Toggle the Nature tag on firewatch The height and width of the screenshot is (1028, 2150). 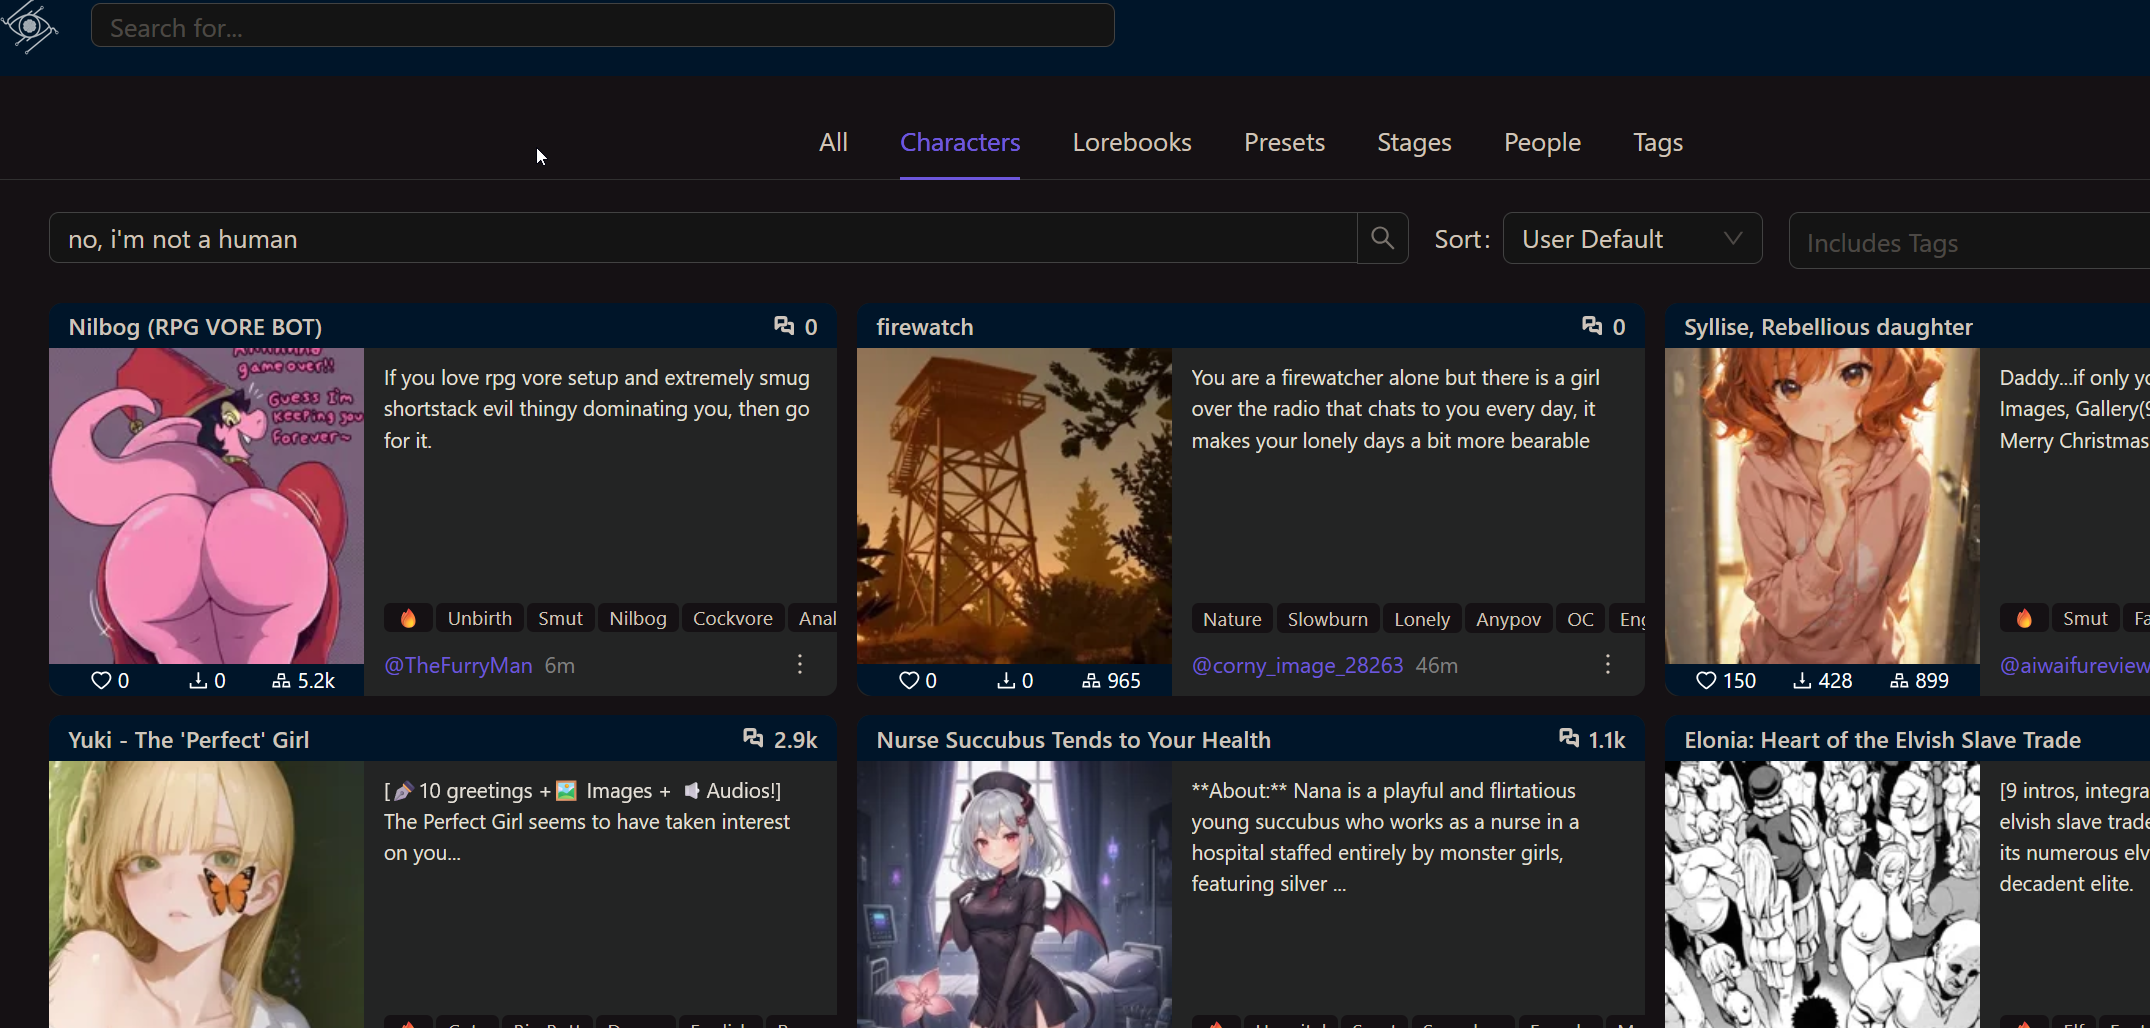(x=1232, y=619)
